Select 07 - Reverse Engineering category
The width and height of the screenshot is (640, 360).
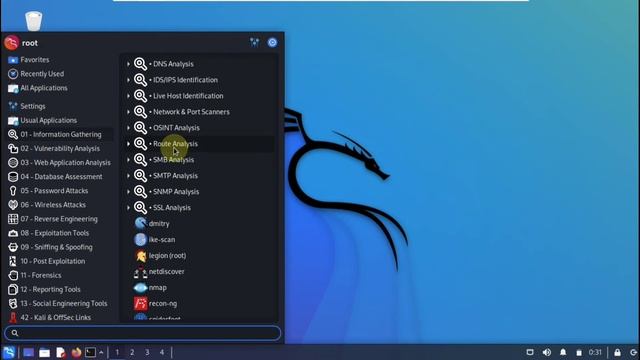[60, 219]
